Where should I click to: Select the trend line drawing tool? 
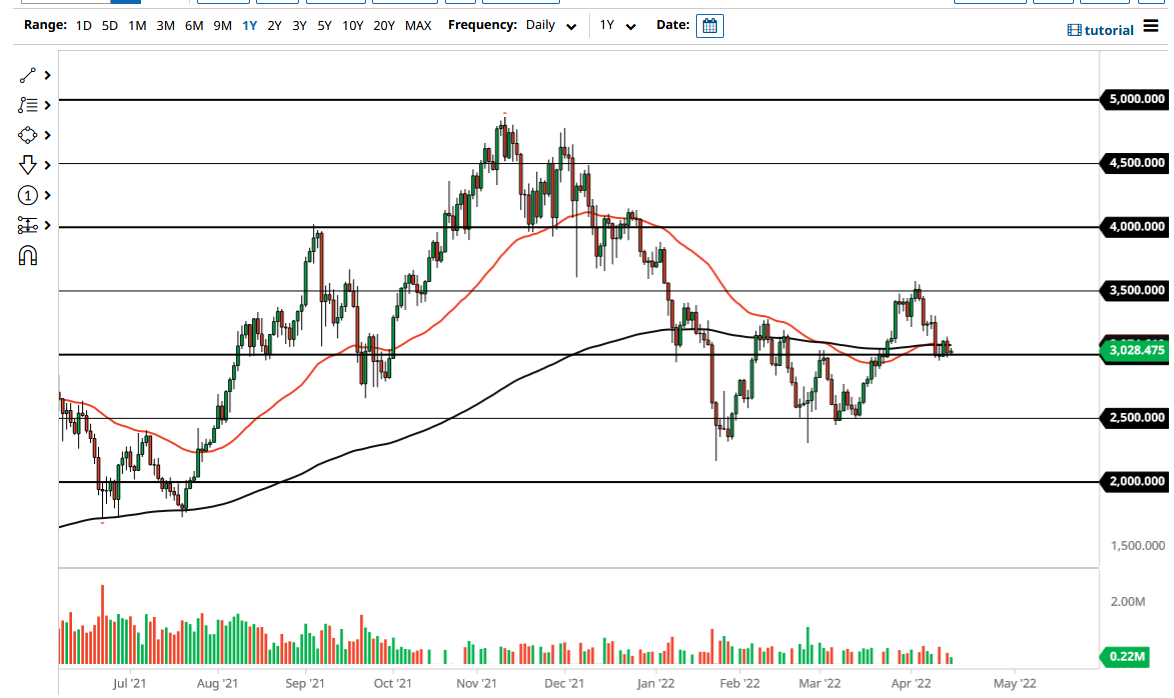[x=27, y=75]
